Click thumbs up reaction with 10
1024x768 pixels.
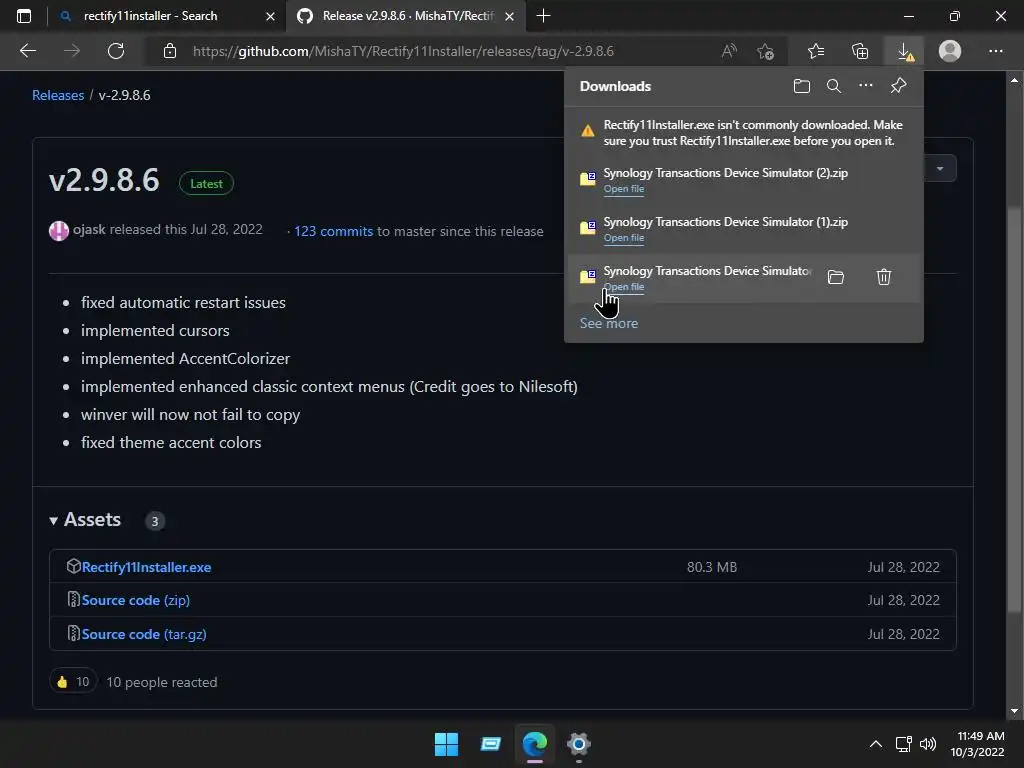pyautogui.click(x=73, y=682)
